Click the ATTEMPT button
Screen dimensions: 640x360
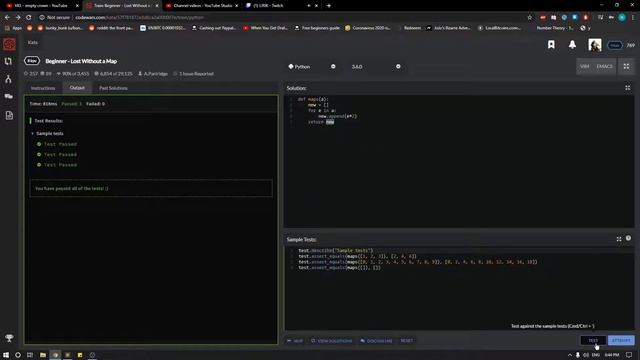tap(621, 340)
